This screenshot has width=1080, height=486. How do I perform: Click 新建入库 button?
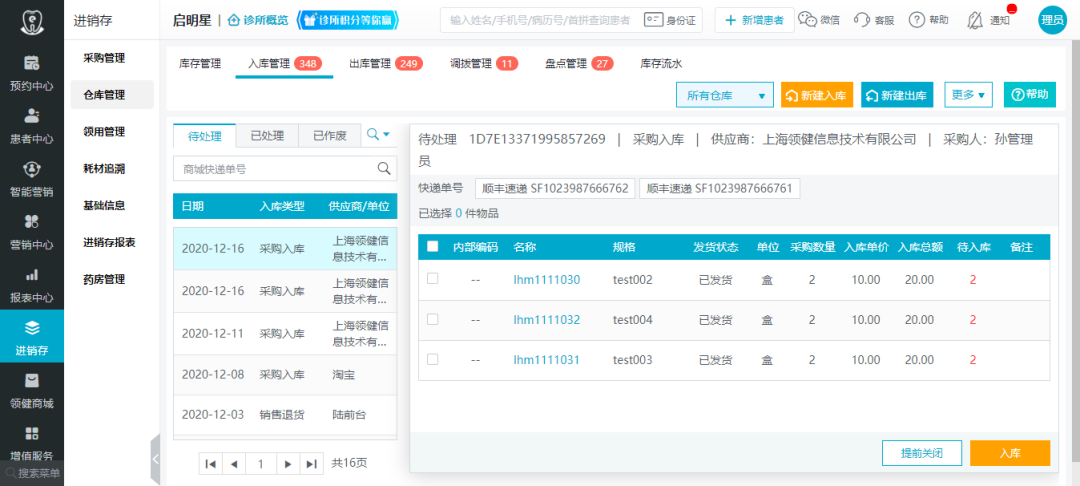click(817, 95)
